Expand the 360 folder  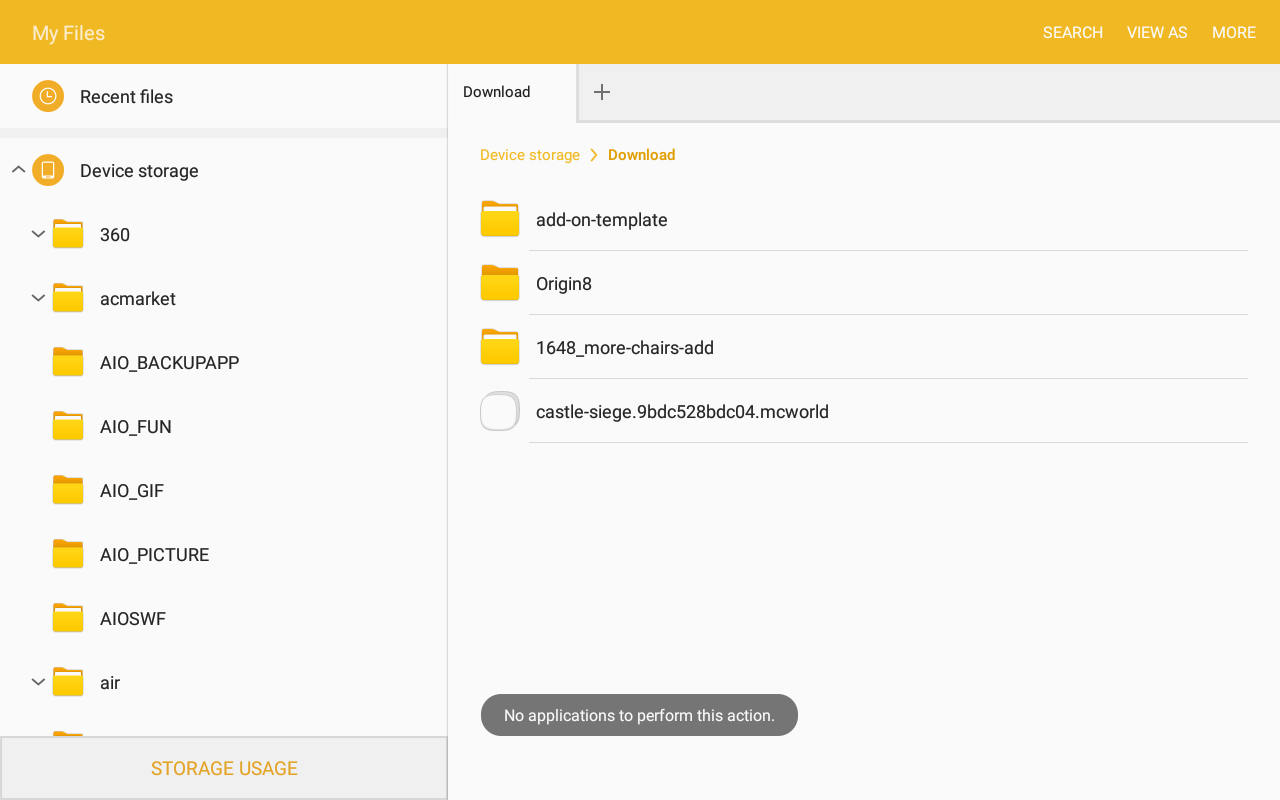click(x=38, y=234)
